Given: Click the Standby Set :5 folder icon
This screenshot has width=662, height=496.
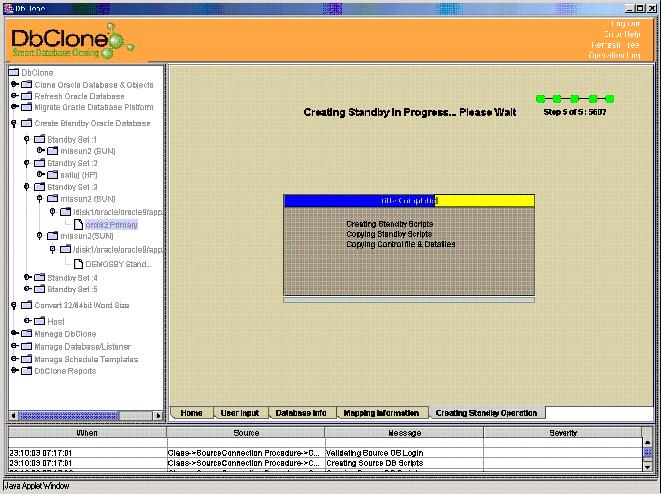Looking at the screenshot, I should (x=39, y=289).
